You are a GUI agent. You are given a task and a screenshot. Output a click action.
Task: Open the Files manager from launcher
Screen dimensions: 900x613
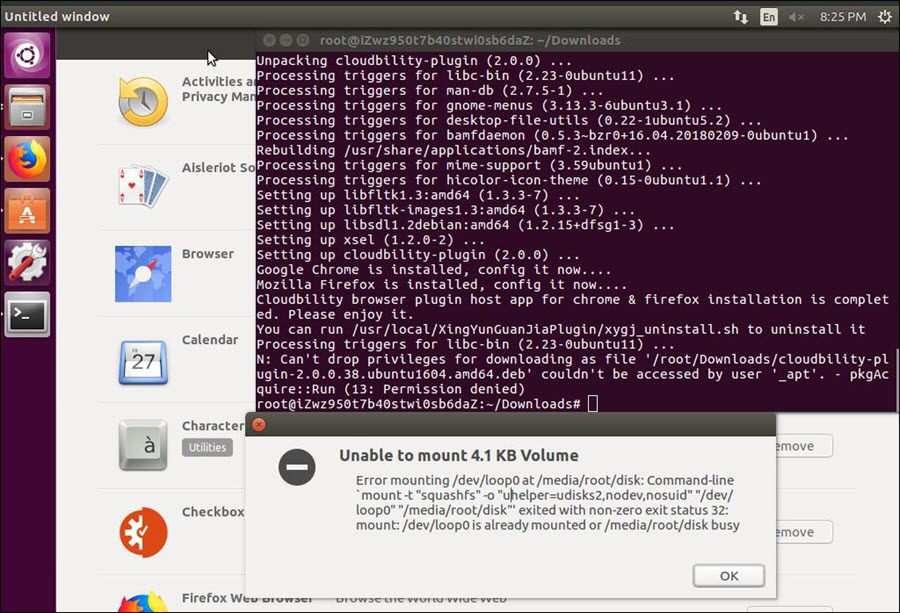click(27, 107)
